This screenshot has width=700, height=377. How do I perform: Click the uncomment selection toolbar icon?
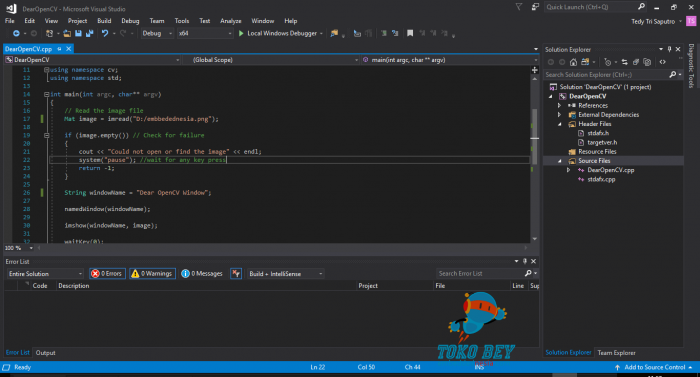pos(395,34)
